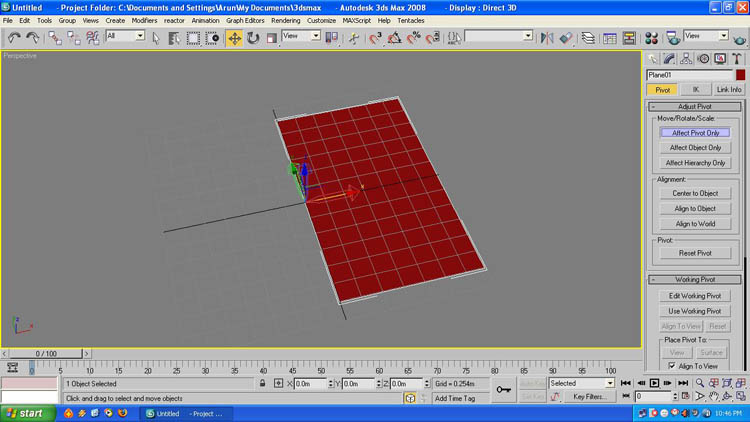Switch to the Link Info tab
750x422 pixels.
tap(728, 90)
